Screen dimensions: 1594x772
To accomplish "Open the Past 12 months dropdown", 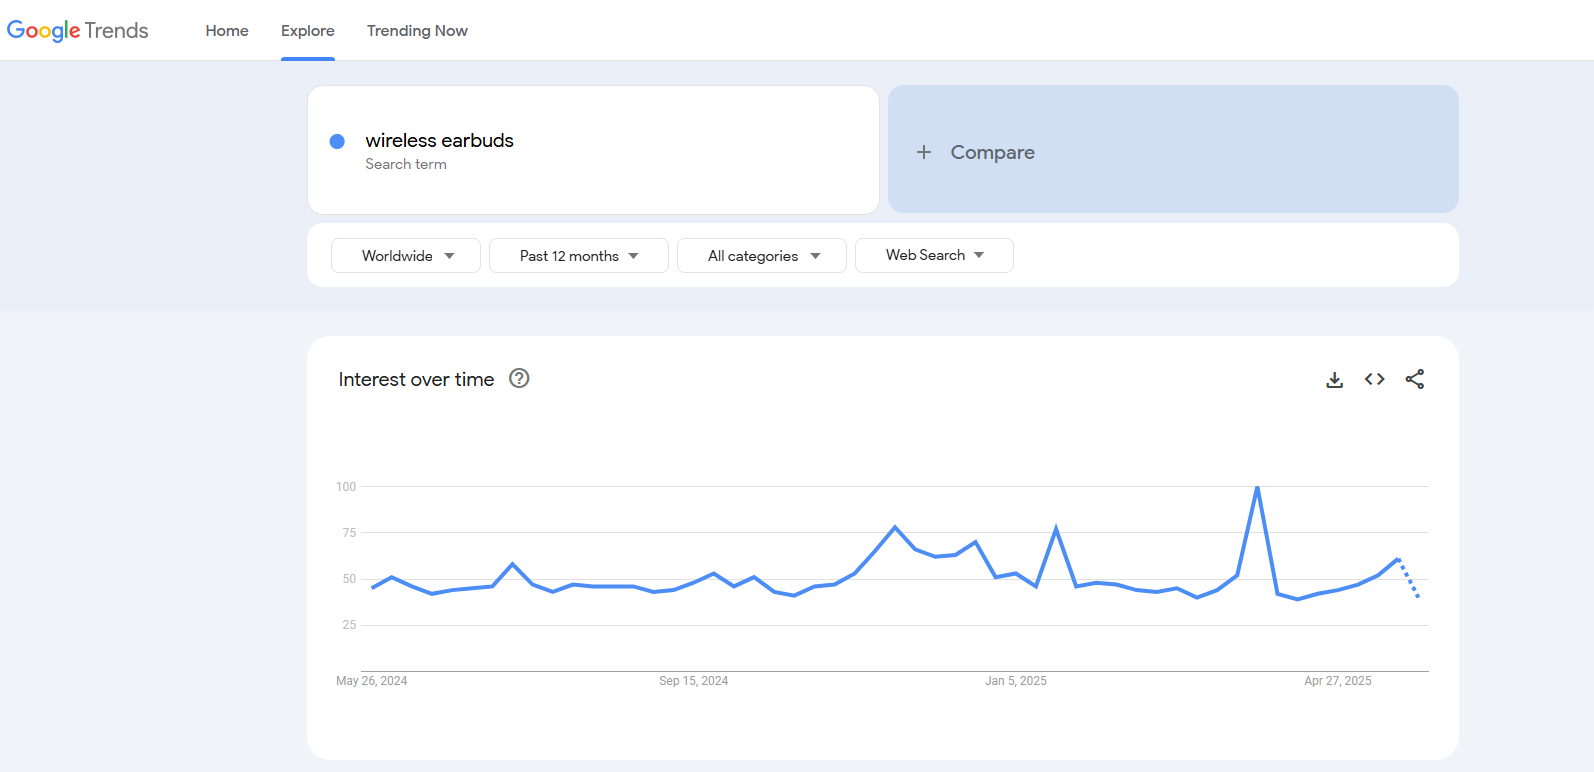I will (x=579, y=255).
